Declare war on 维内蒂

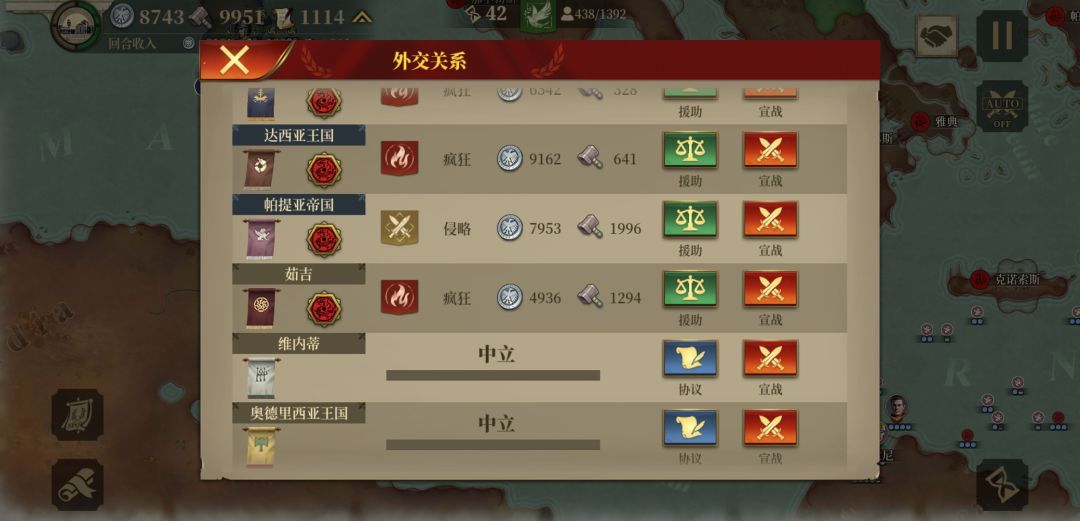[770, 358]
